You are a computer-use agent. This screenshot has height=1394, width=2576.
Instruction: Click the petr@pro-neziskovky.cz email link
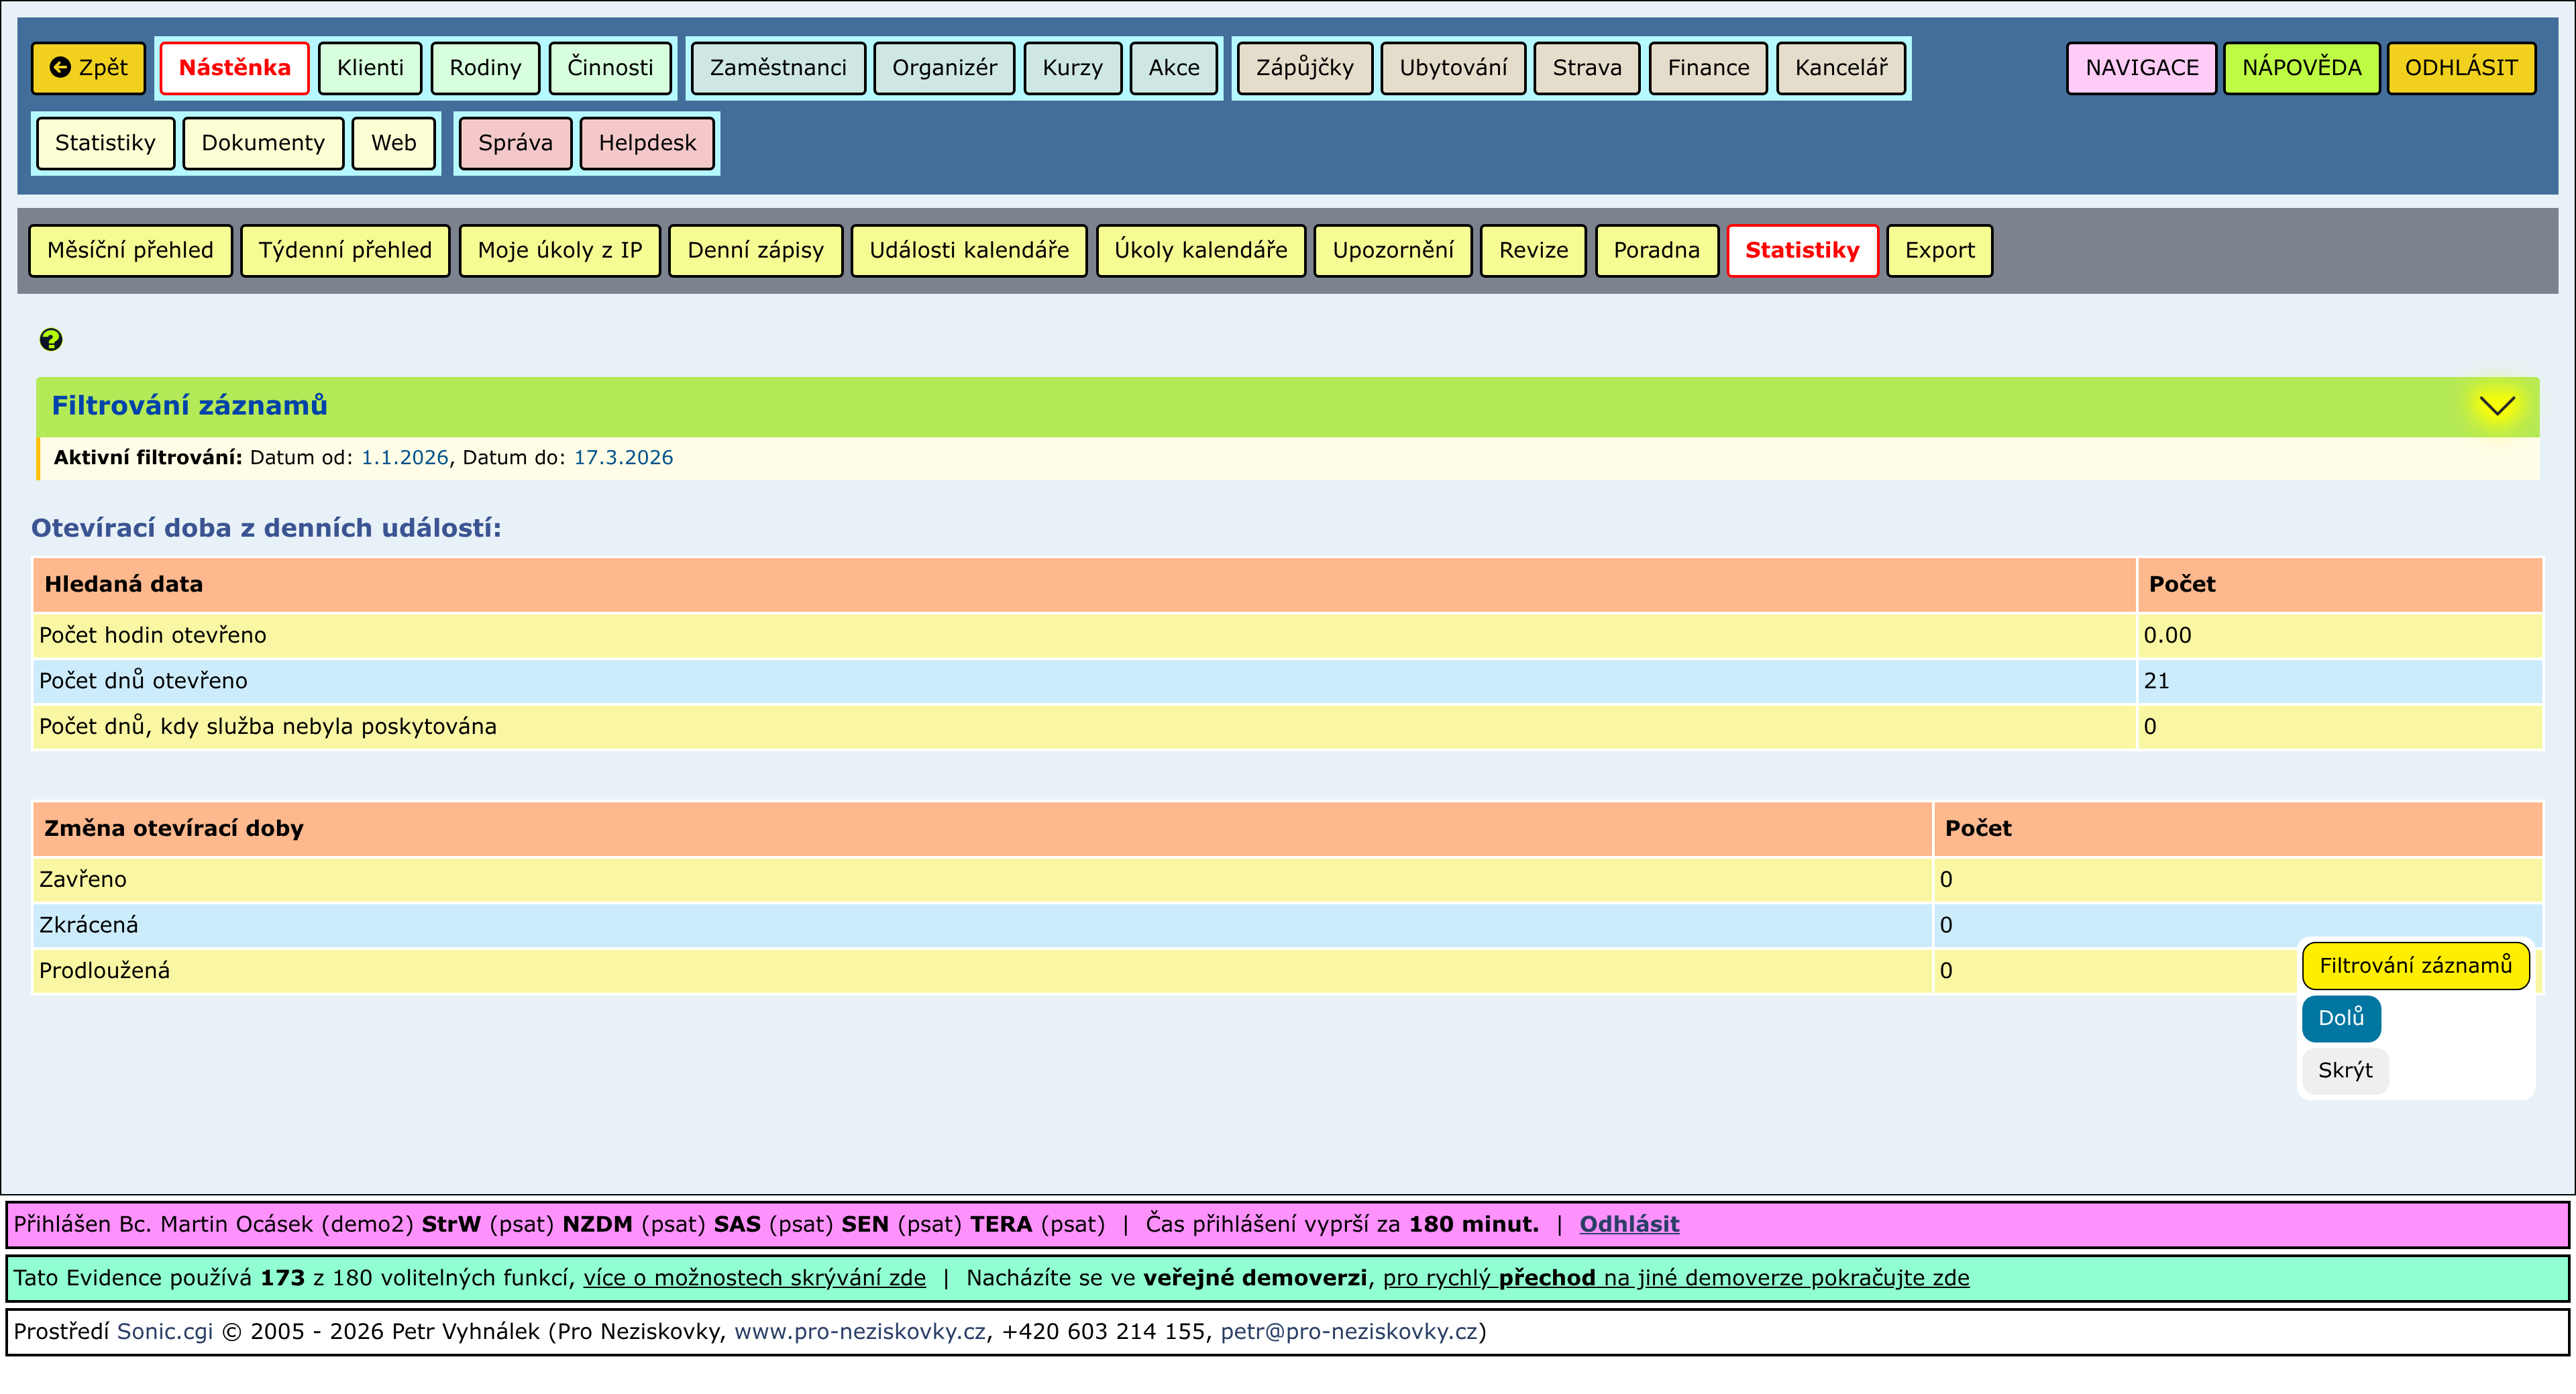tap(1348, 1332)
